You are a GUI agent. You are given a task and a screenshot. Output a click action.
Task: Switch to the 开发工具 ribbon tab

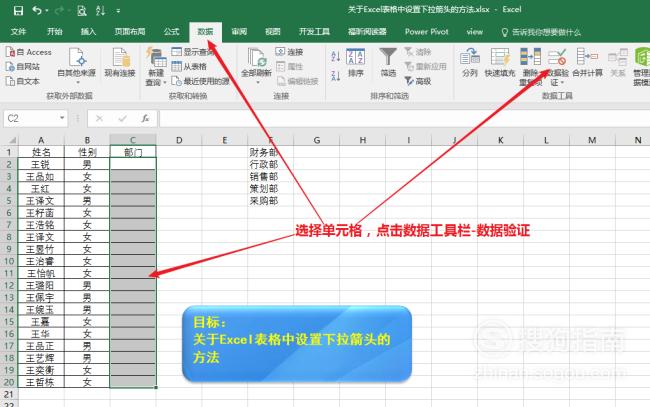(x=314, y=31)
